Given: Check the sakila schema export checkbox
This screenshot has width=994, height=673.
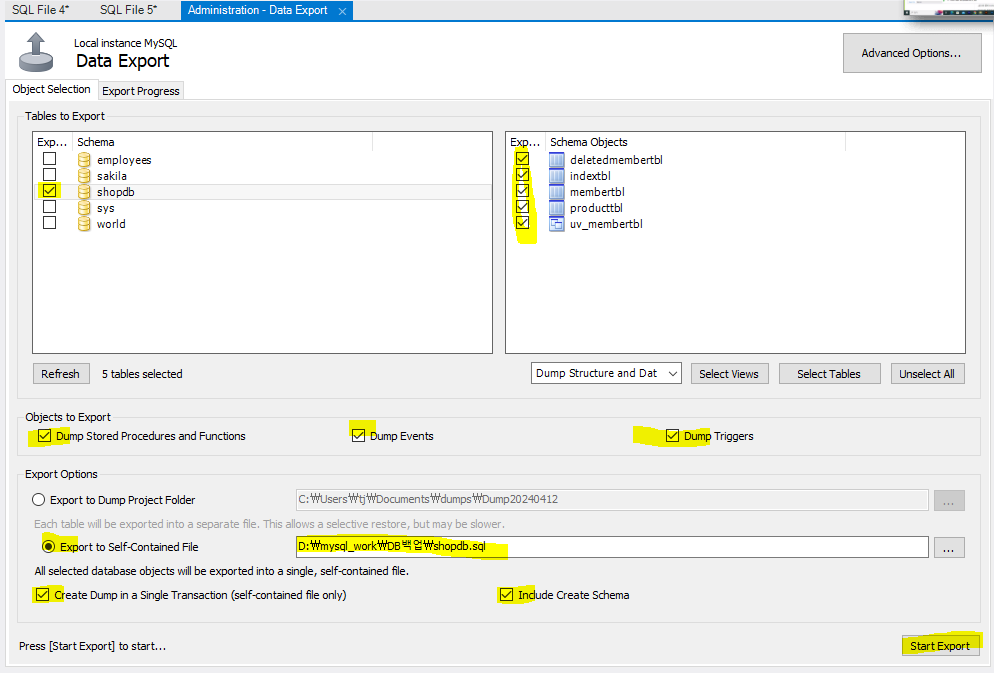Looking at the screenshot, I should point(49,174).
